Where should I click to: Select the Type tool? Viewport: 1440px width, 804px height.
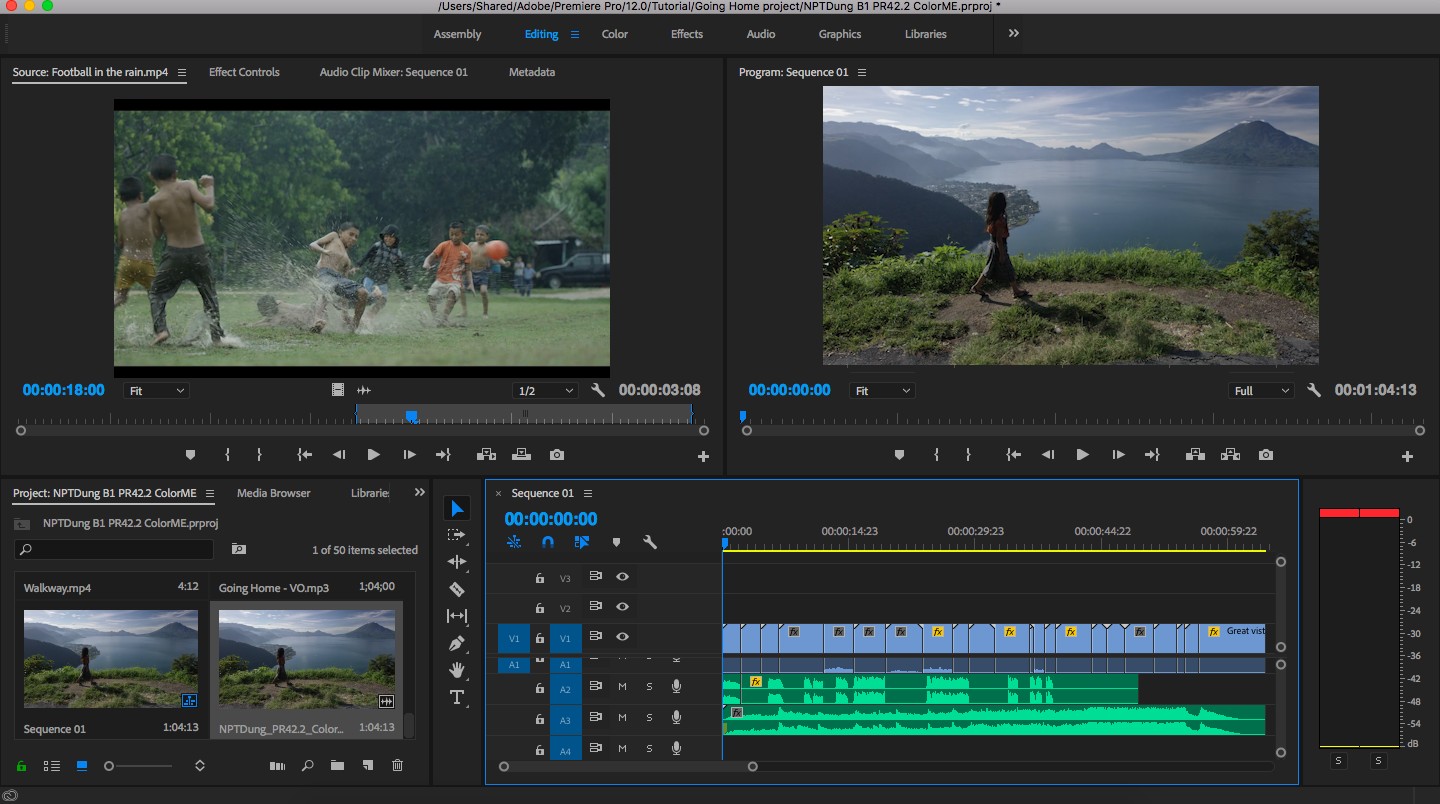(457, 697)
